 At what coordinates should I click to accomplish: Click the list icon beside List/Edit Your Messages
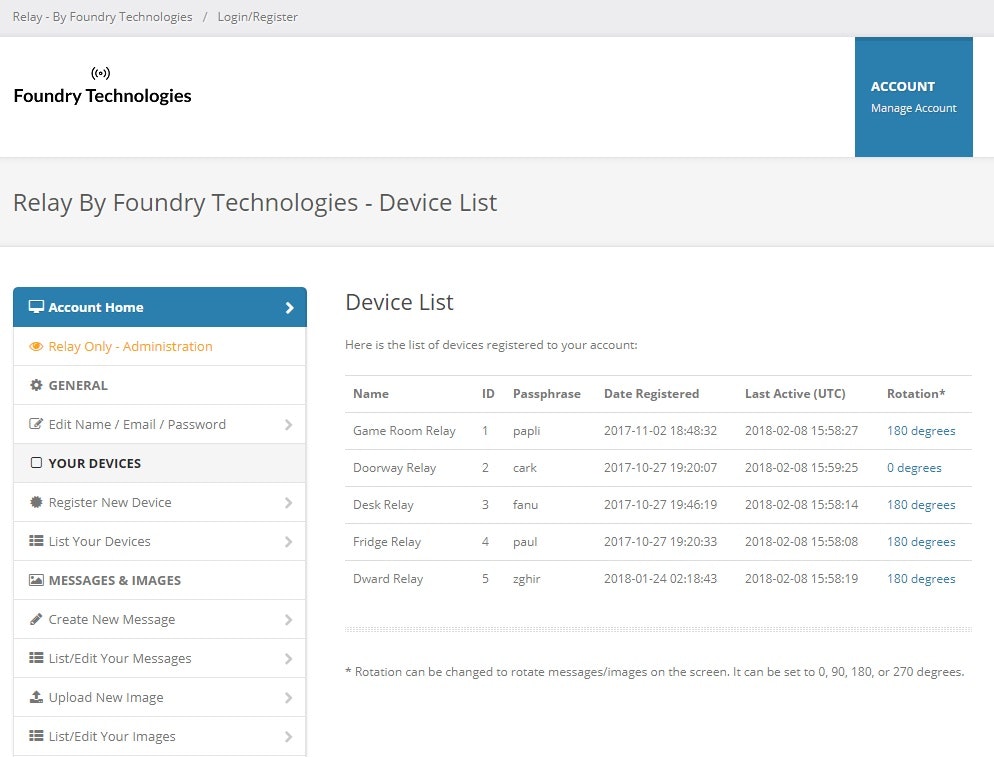point(36,658)
